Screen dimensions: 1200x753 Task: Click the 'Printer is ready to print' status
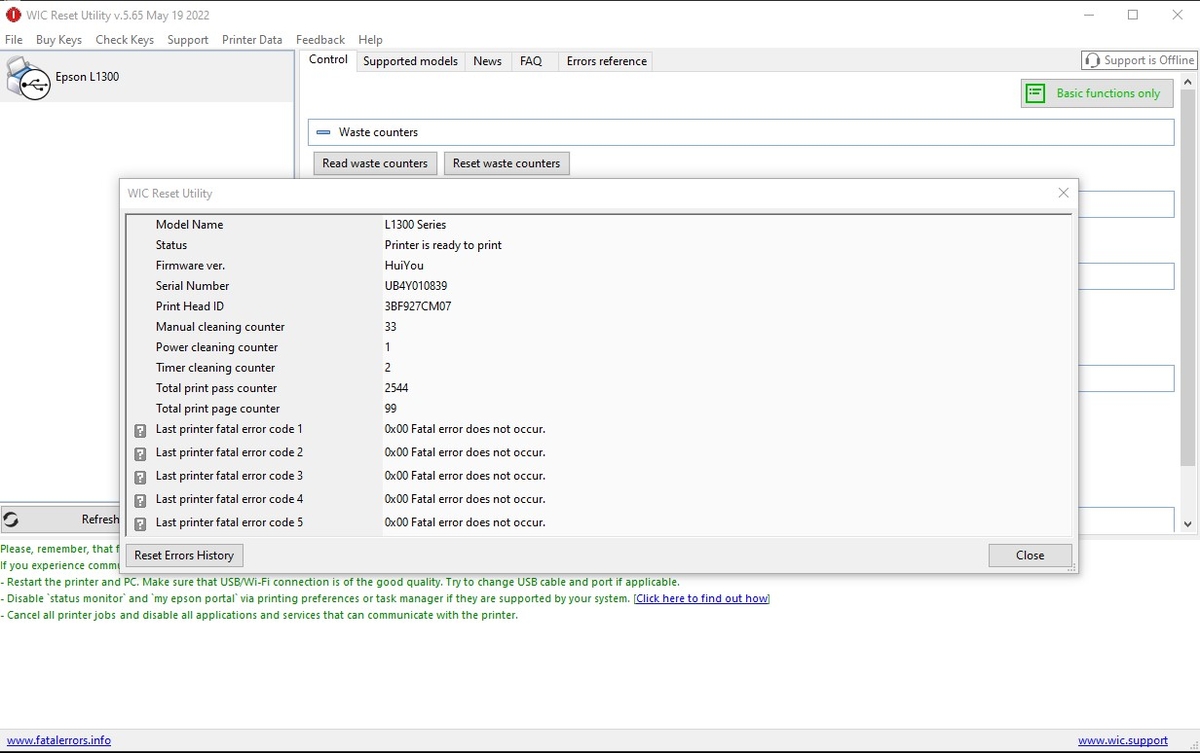443,245
